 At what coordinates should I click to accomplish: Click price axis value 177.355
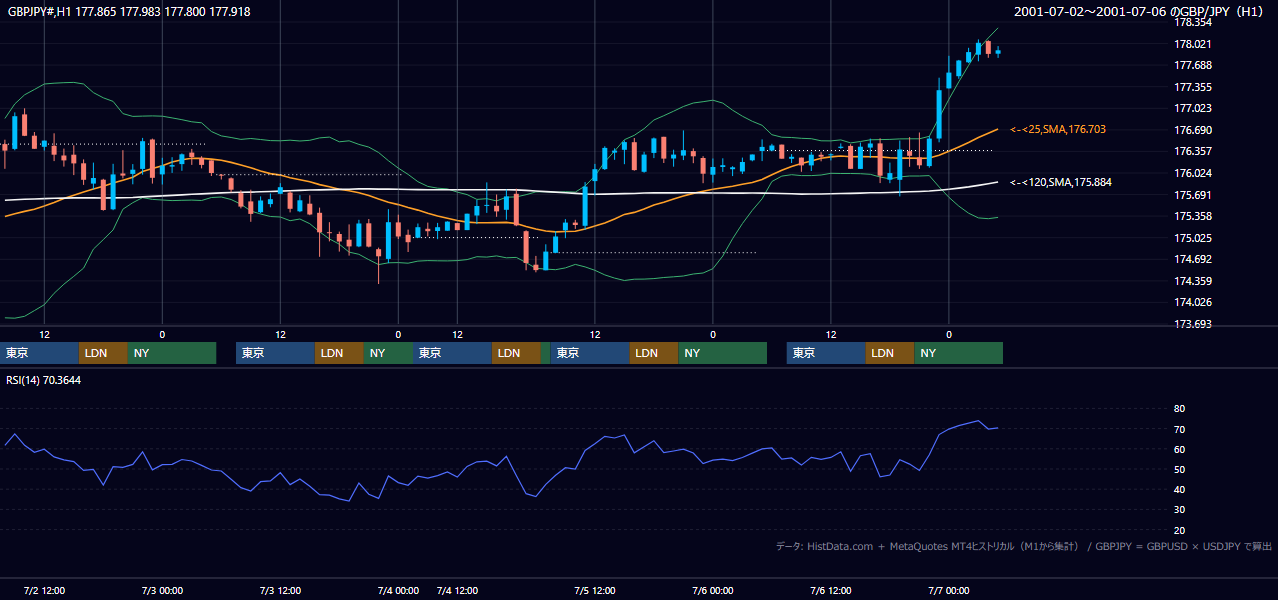coord(1192,87)
